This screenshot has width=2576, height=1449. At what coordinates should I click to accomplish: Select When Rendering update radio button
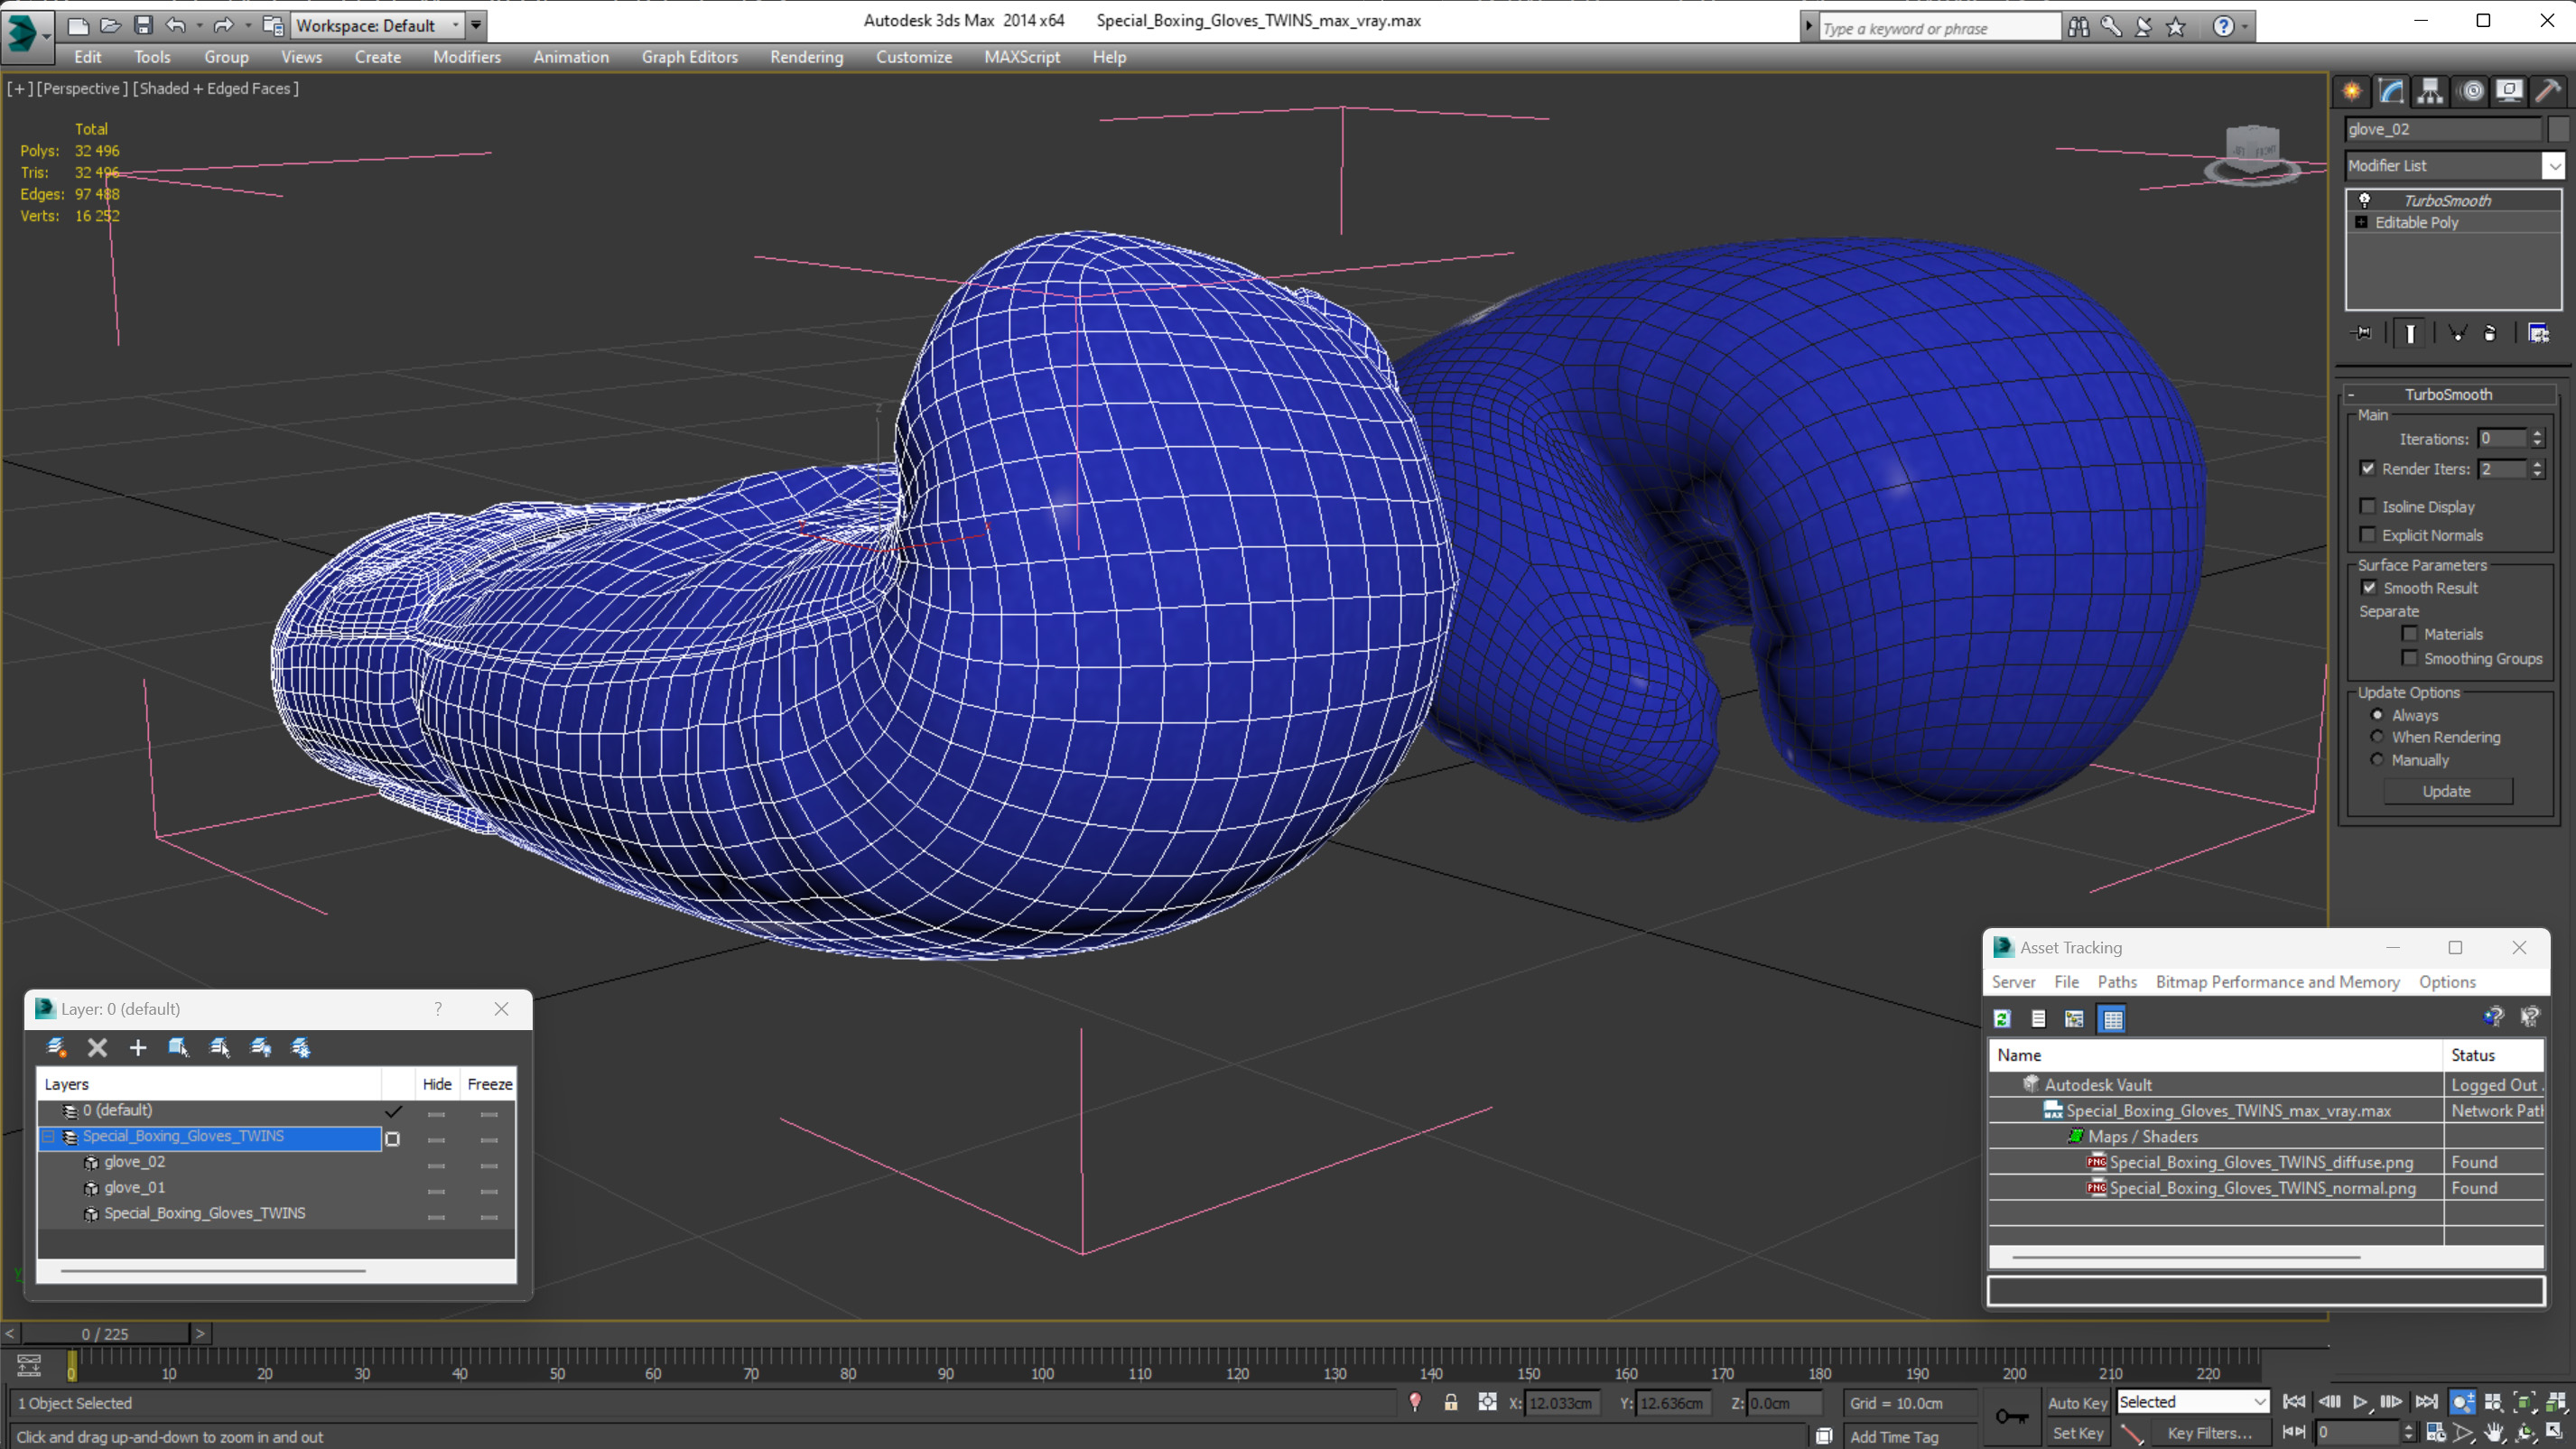tap(2378, 738)
